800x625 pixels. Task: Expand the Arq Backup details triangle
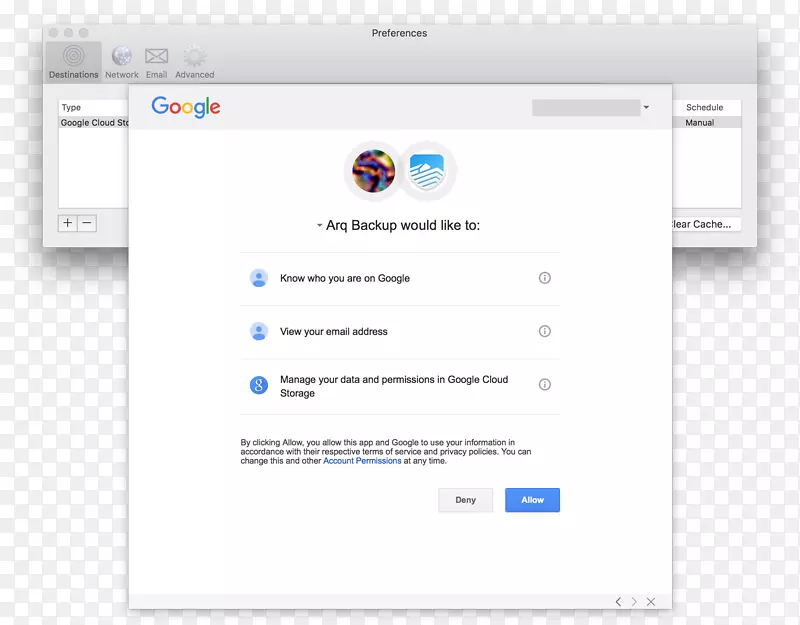point(319,225)
